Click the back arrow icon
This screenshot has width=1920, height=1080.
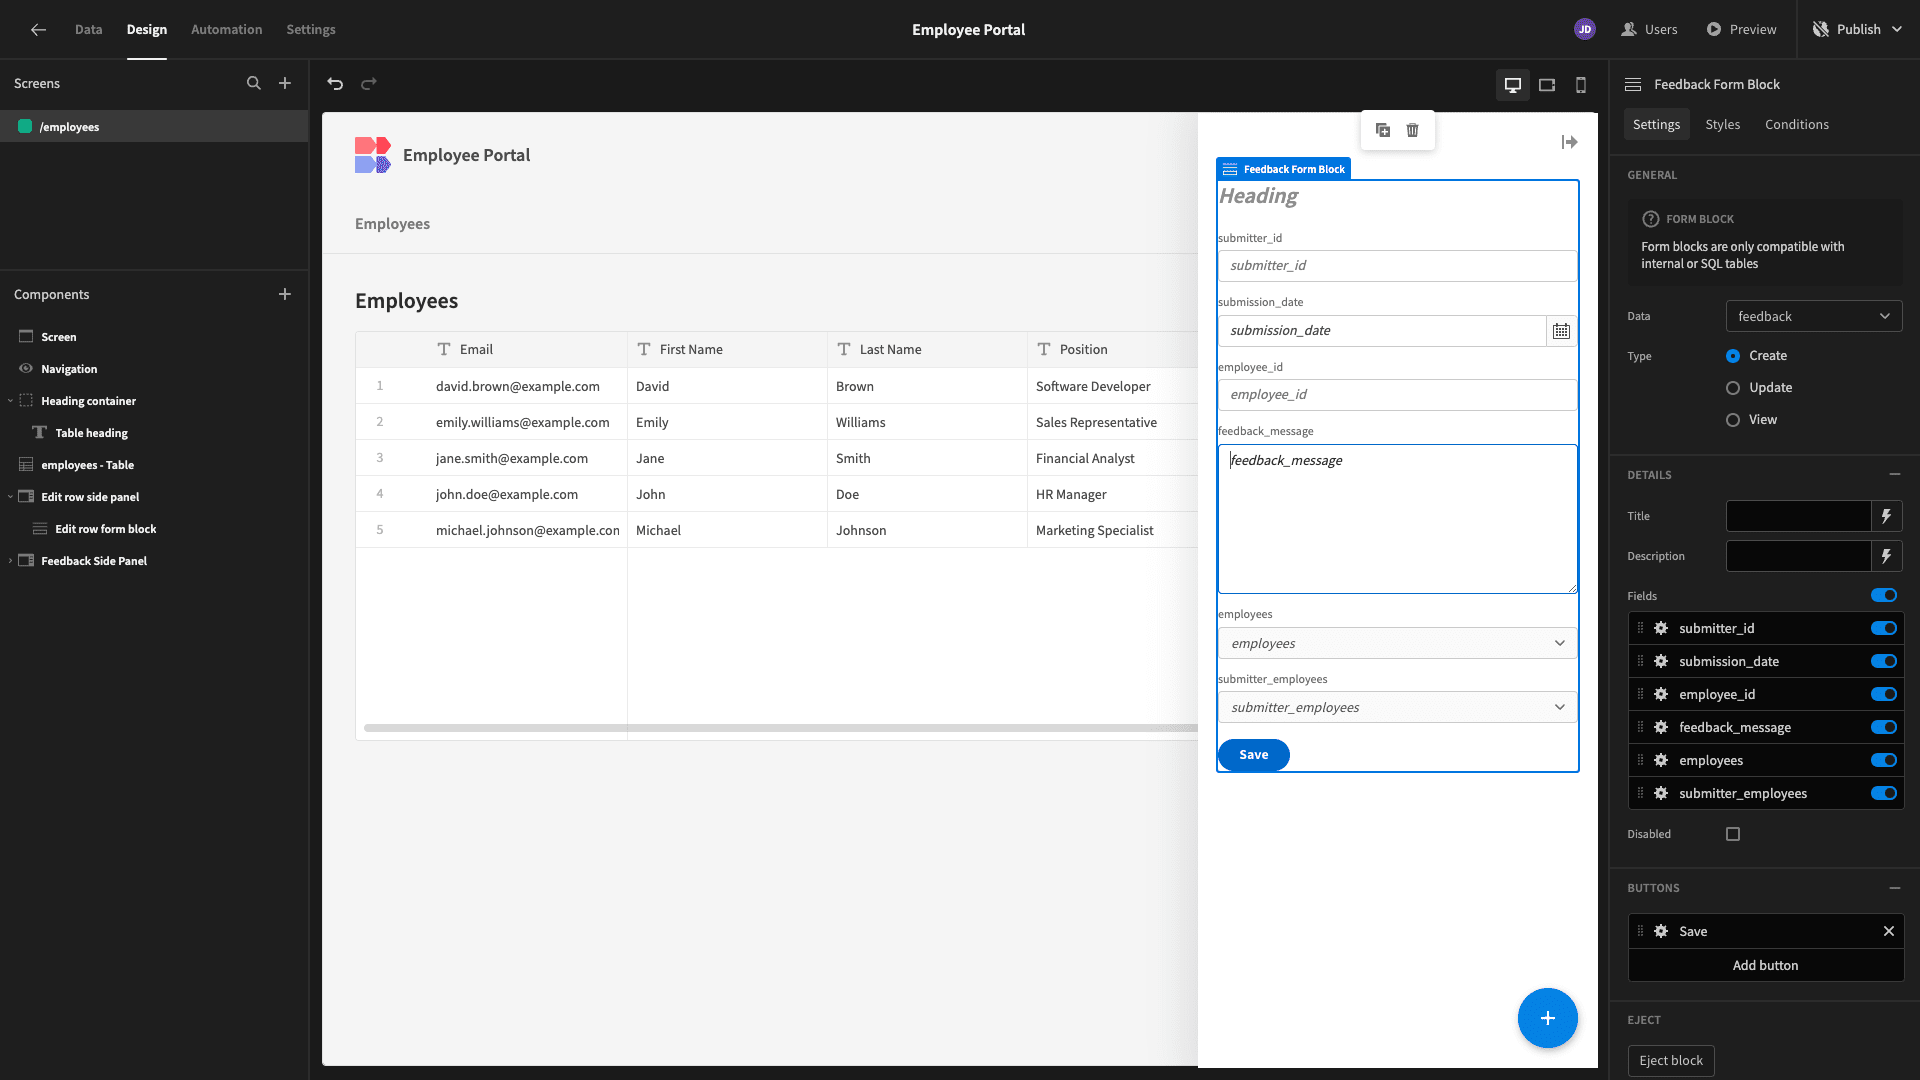point(38,30)
